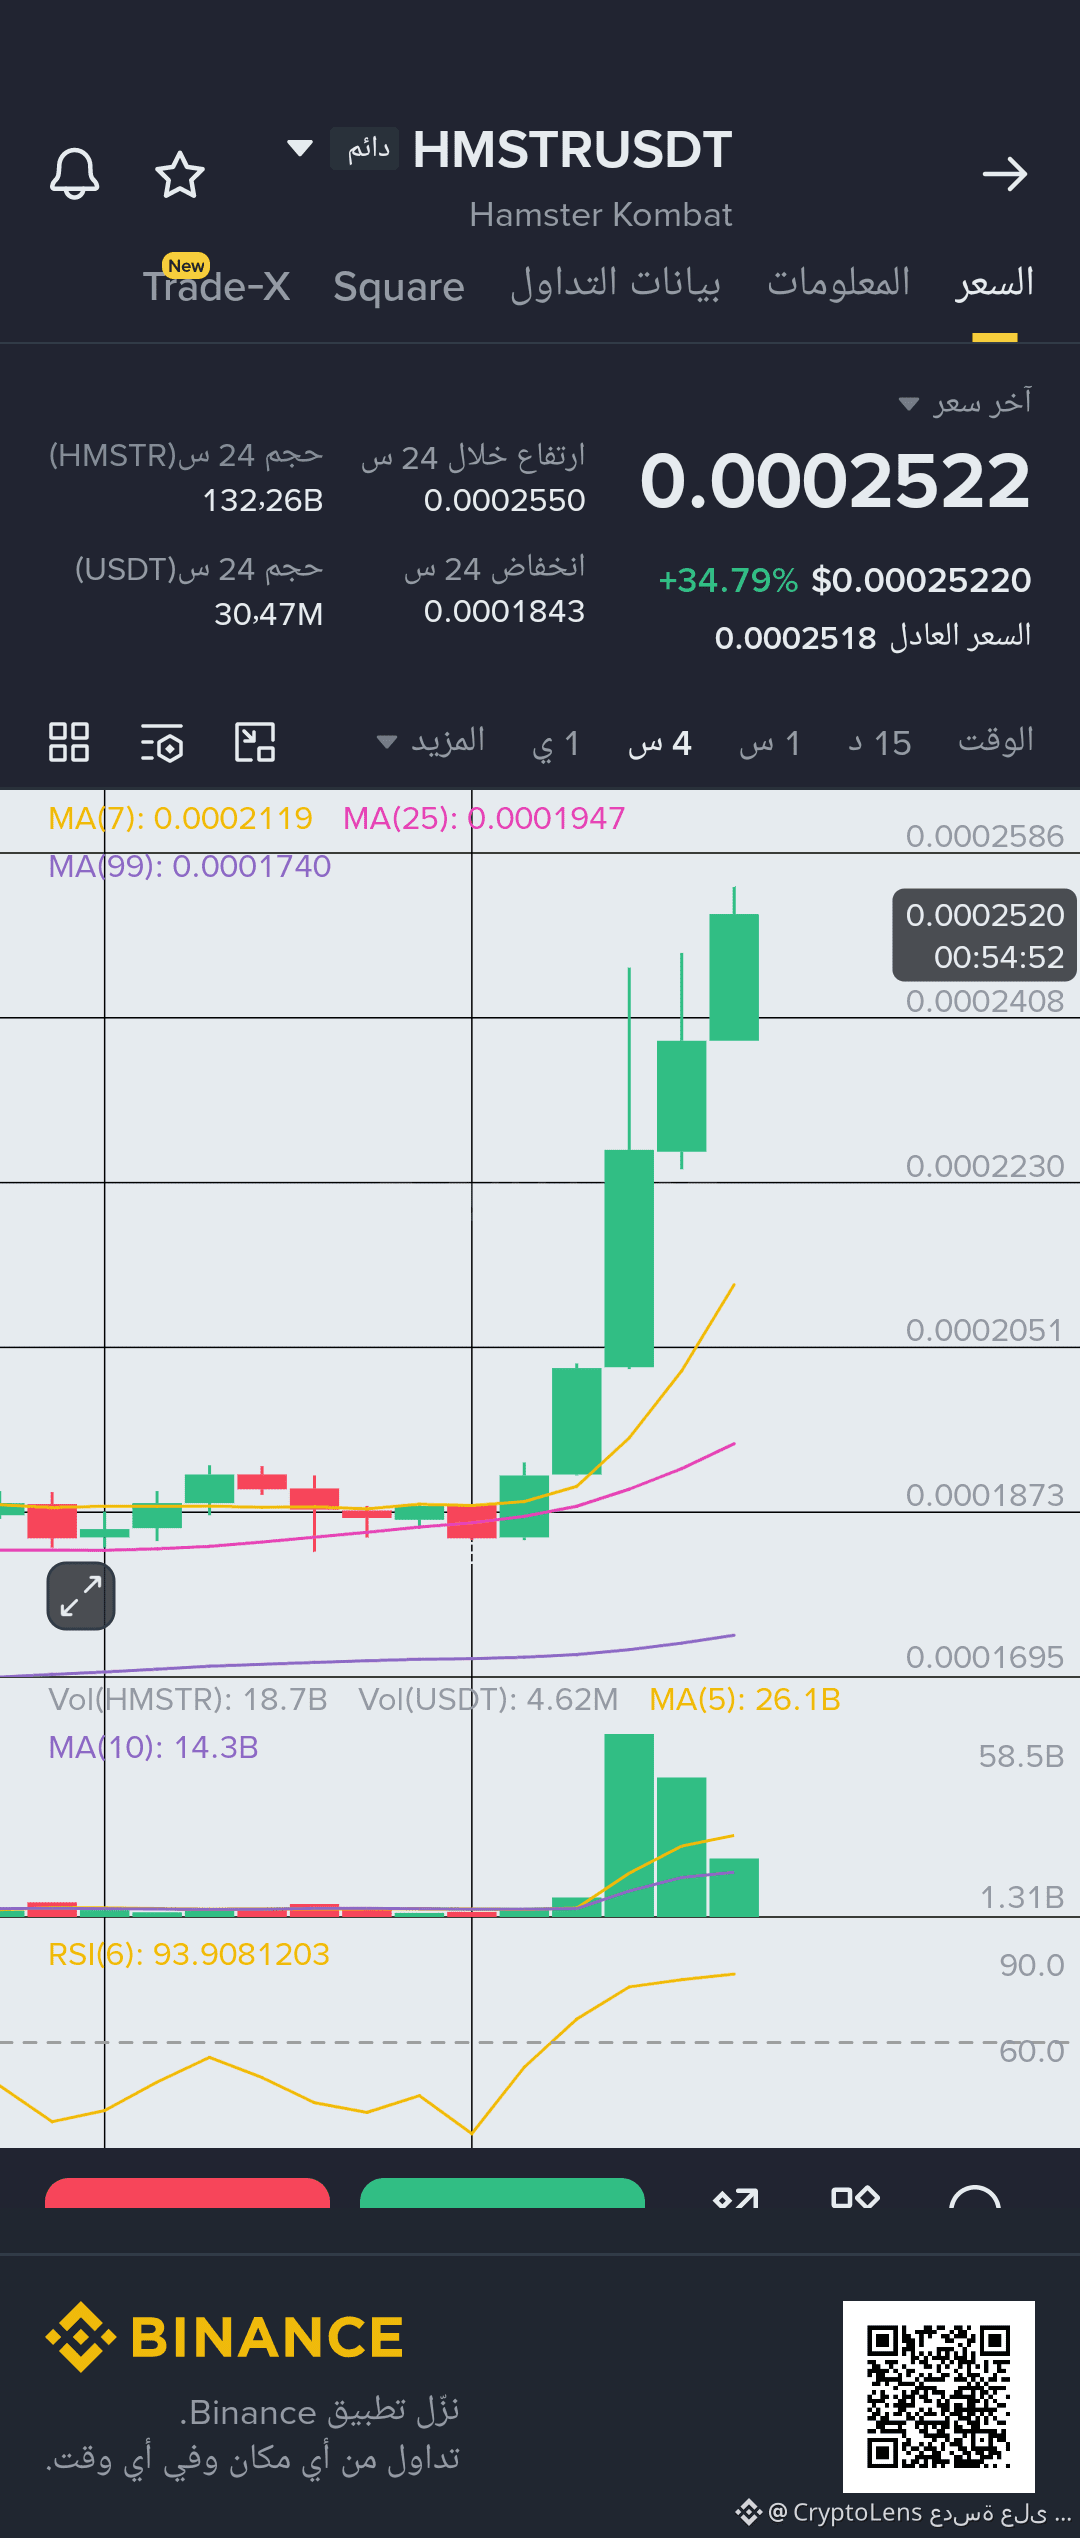
Task: Tap the $0.00025220 USD price value
Action: 921,580
